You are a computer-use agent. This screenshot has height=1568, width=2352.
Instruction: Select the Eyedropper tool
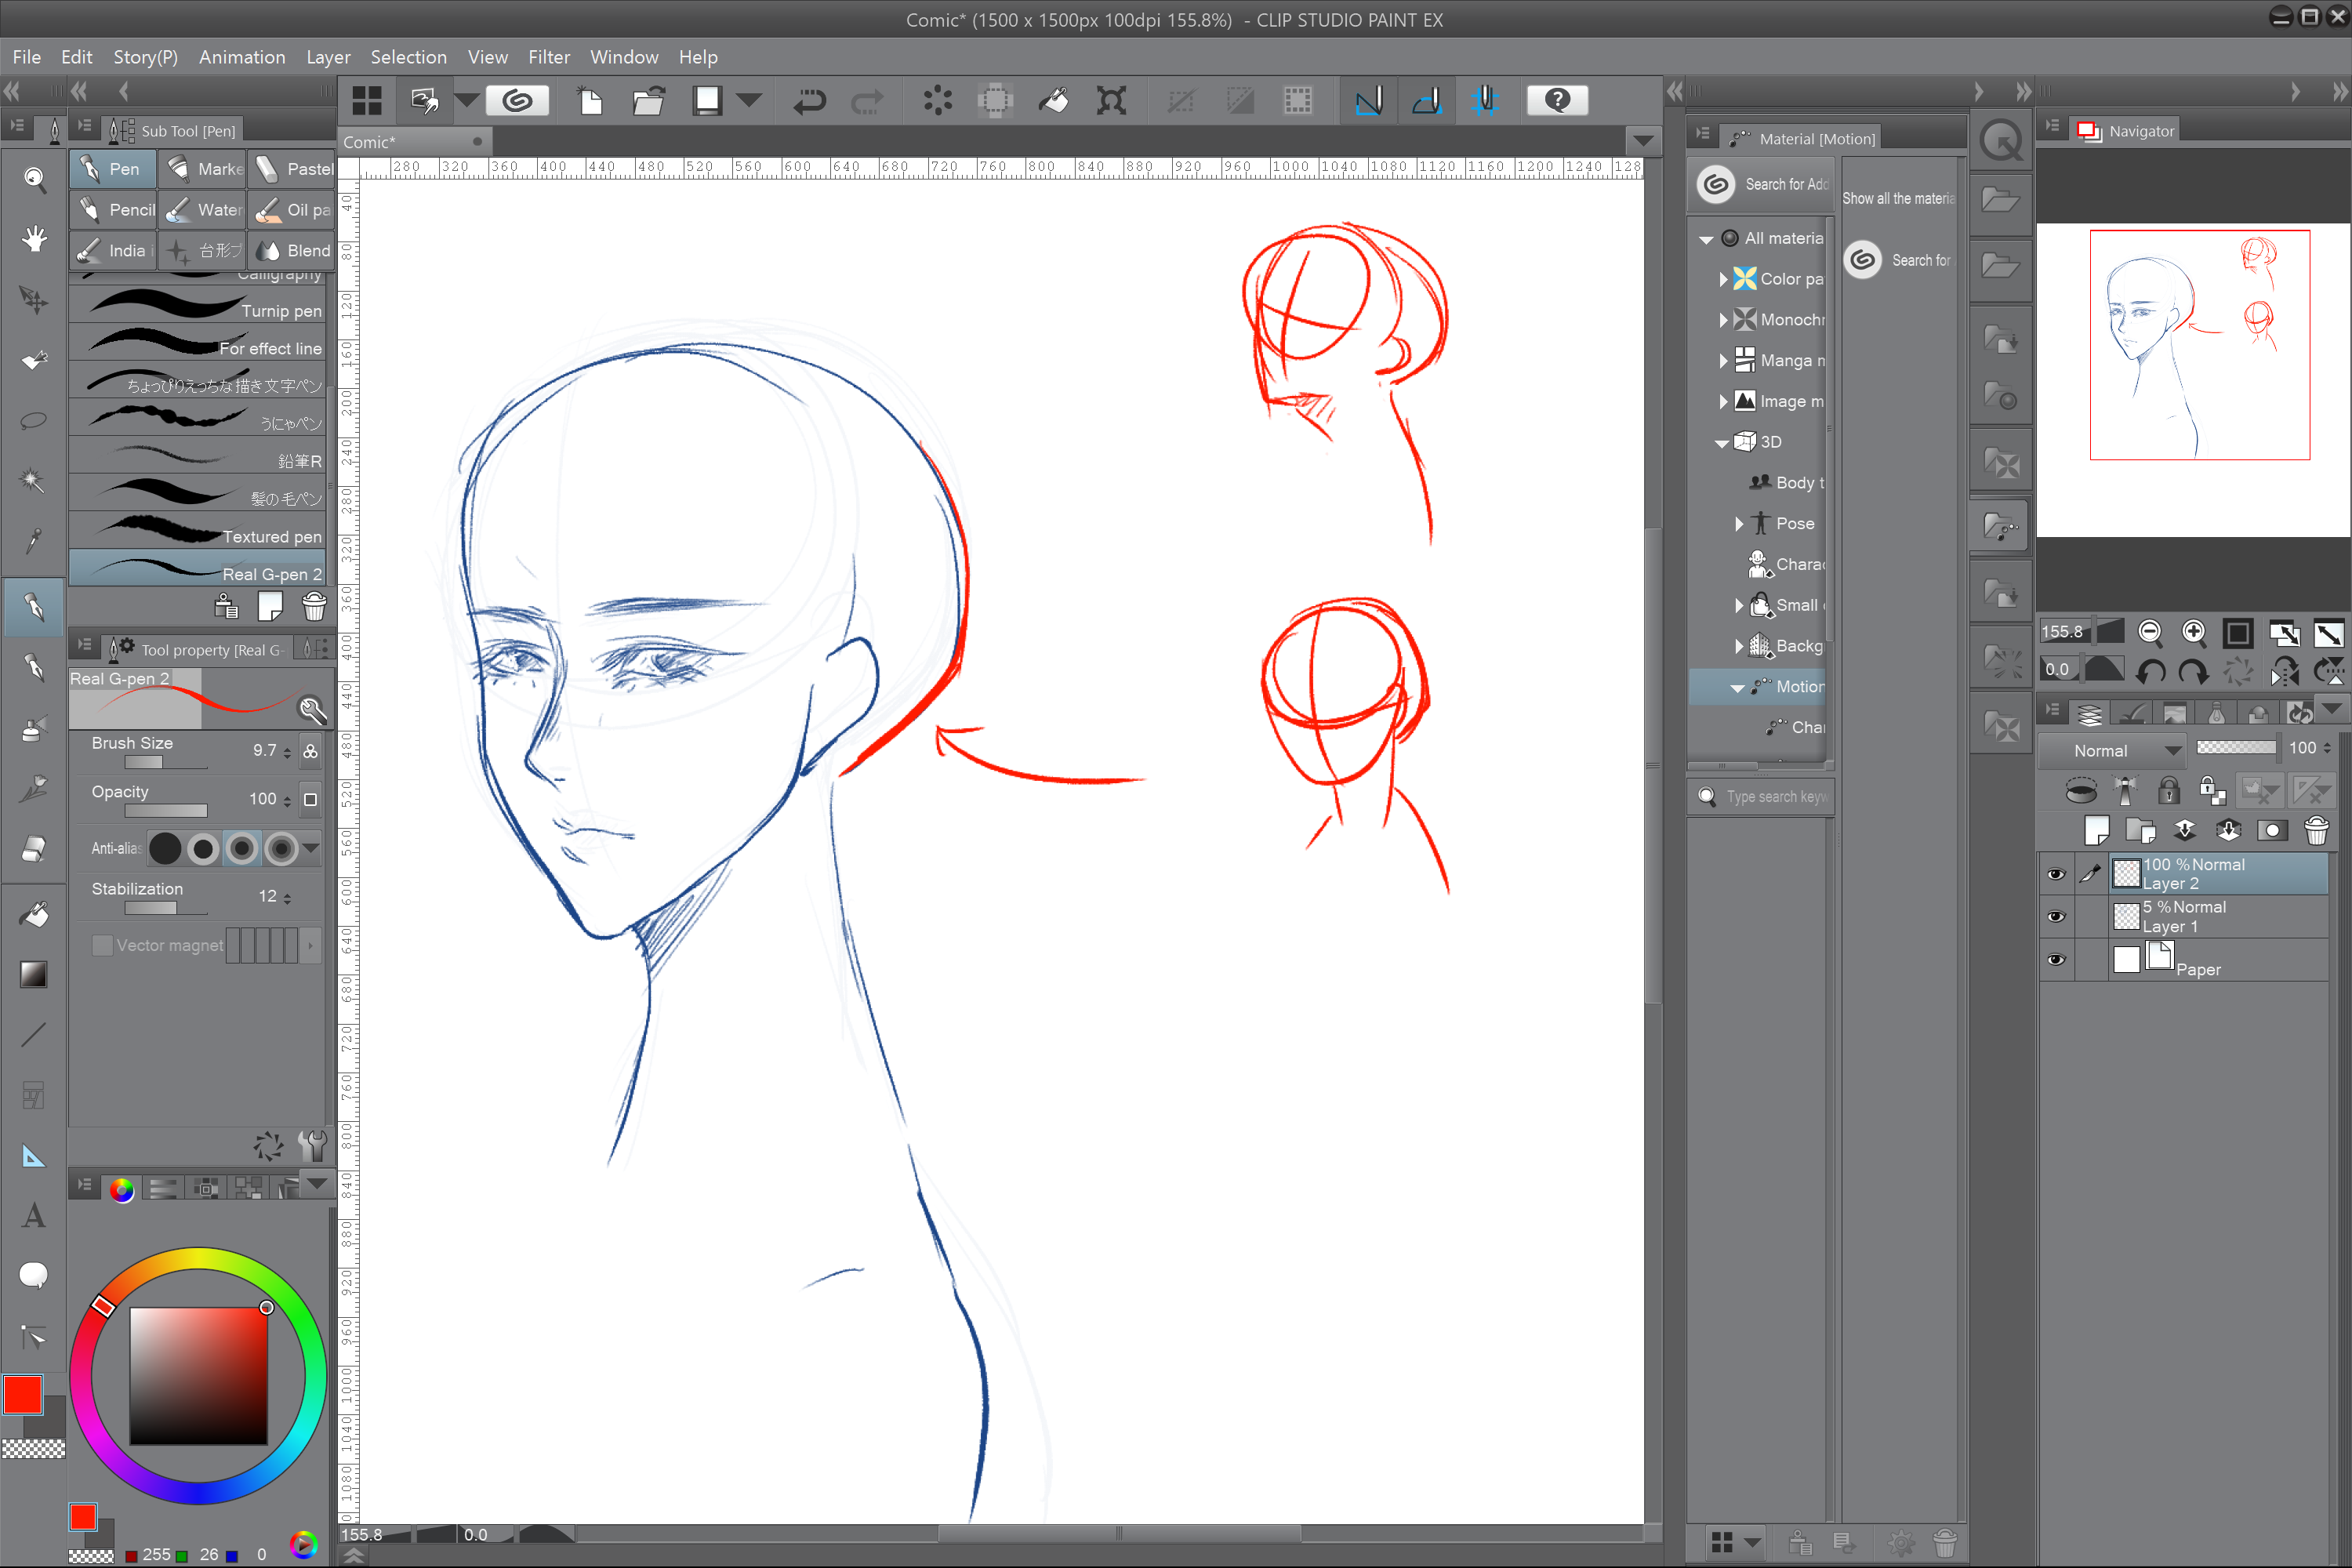click(x=34, y=540)
